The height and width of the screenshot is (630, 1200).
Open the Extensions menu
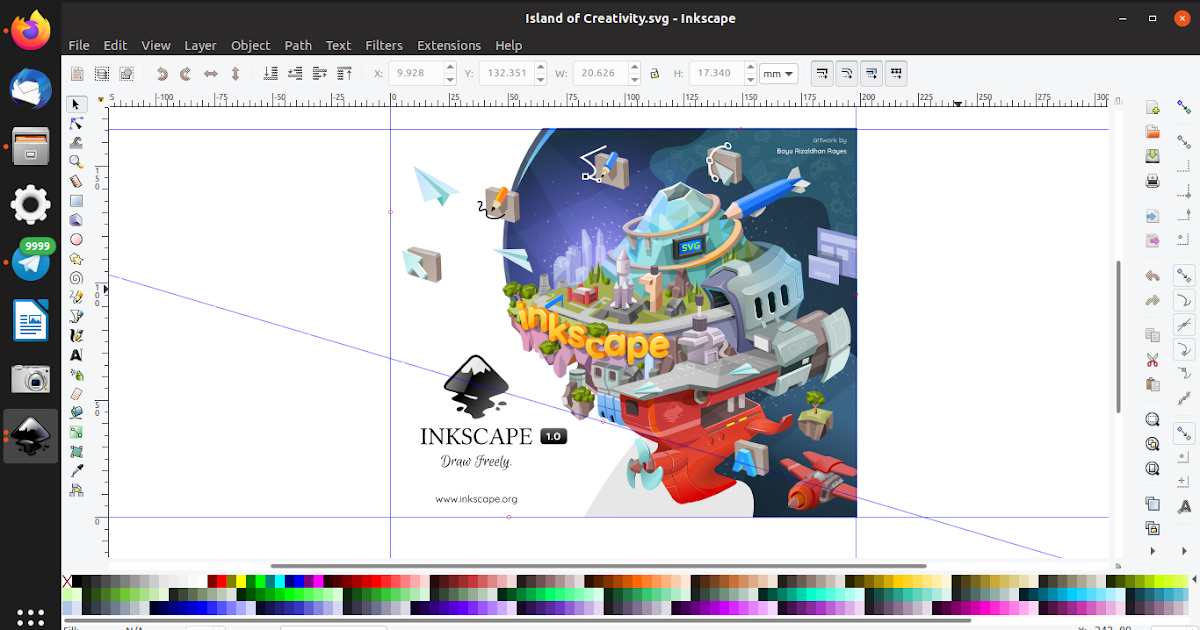point(449,45)
